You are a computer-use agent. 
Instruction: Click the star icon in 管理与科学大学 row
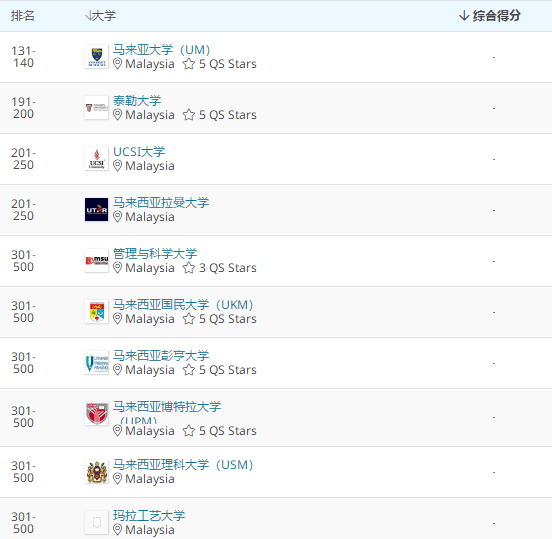point(189,268)
